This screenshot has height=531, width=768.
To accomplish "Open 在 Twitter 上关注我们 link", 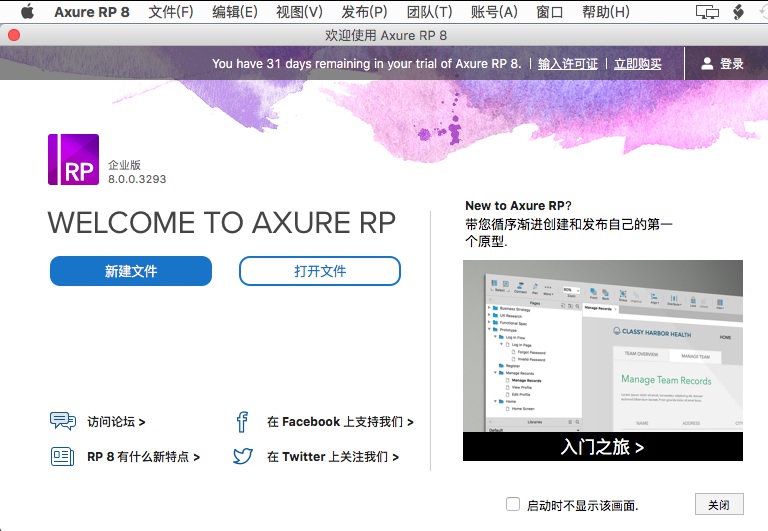I will [333, 457].
